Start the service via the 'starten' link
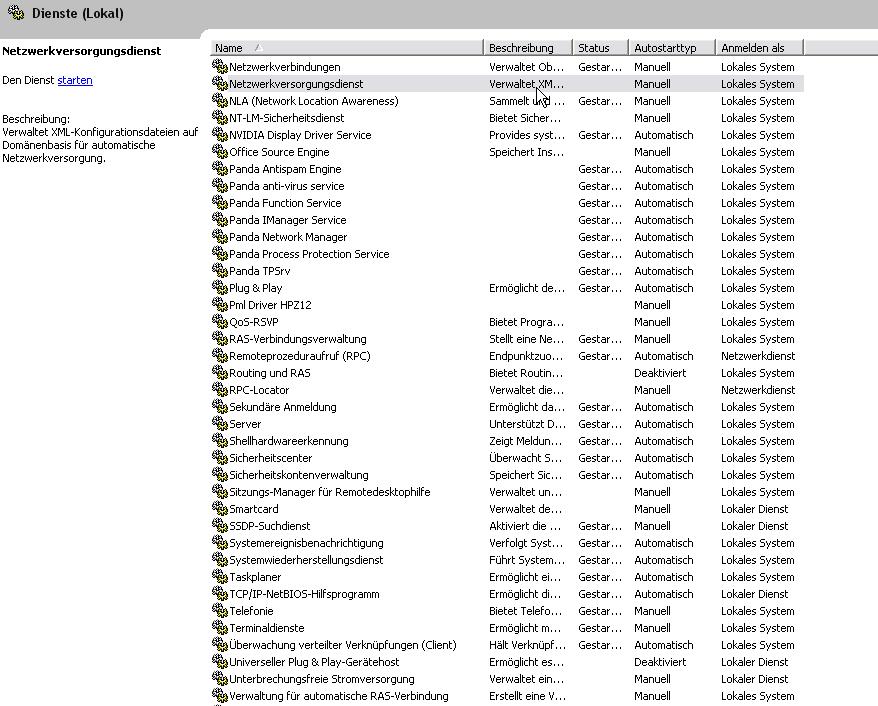This screenshot has width=878, height=706. [75, 80]
